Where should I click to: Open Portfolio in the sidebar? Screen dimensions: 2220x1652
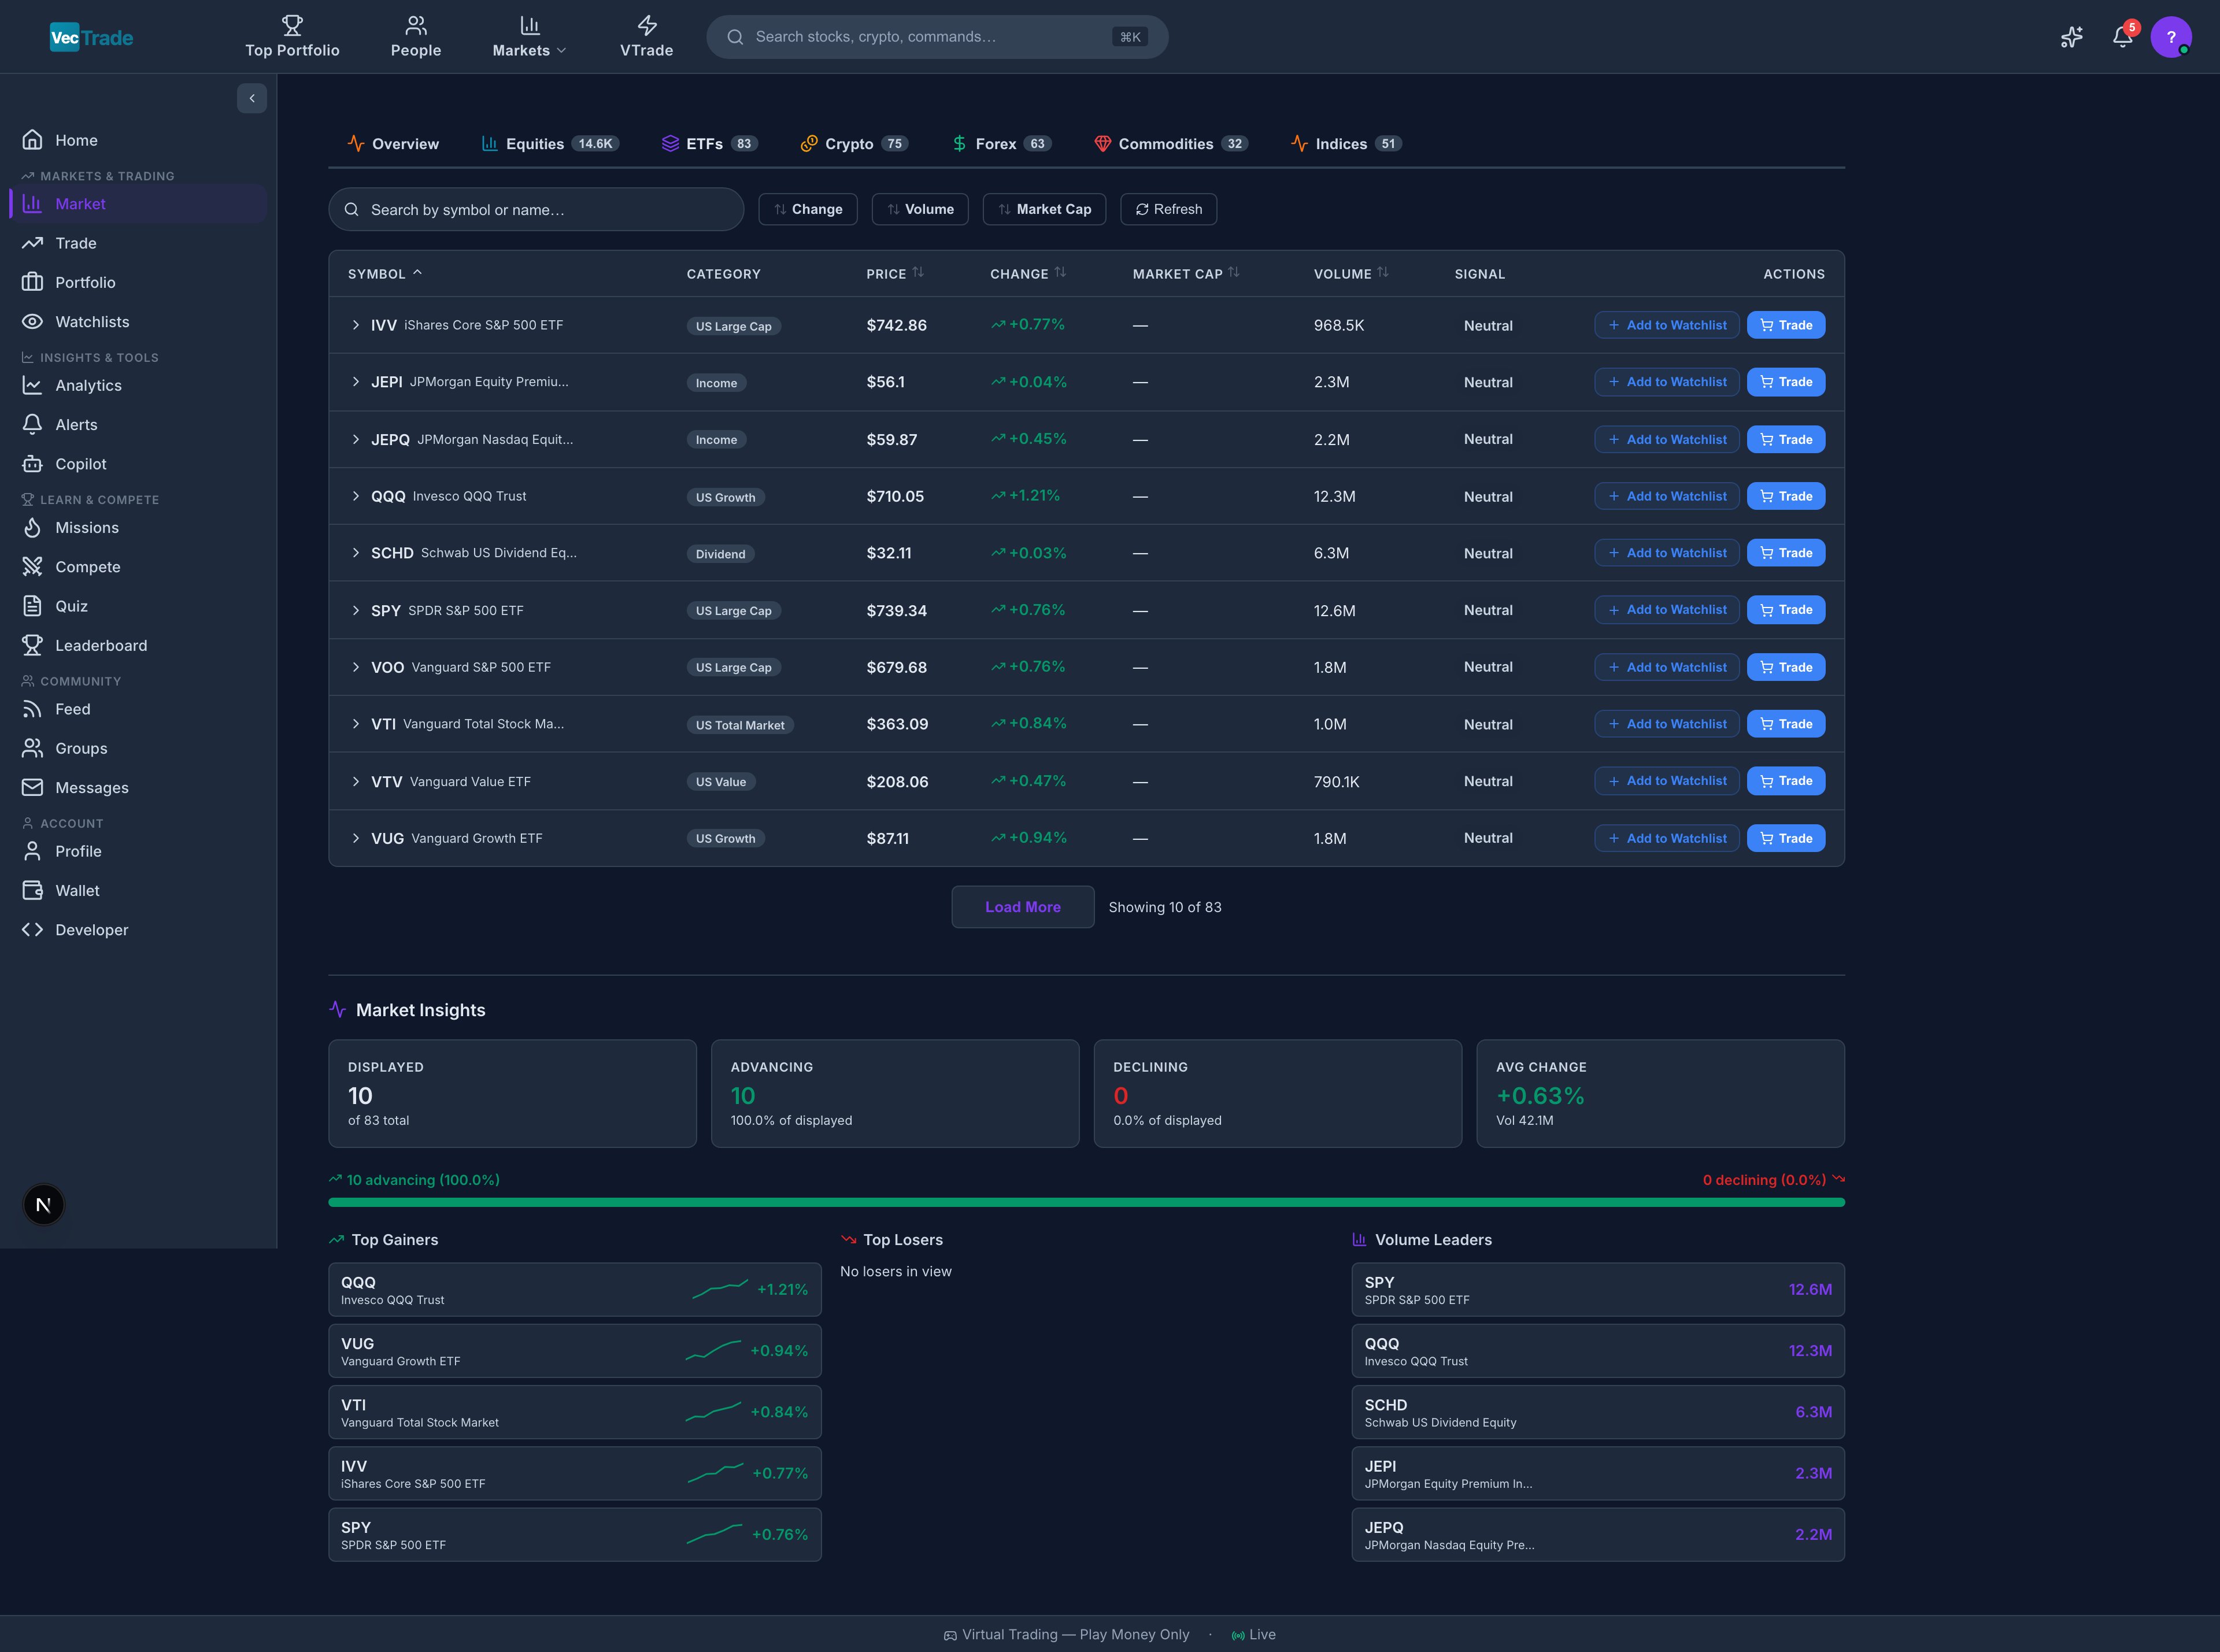pyautogui.click(x=138, y=282)
